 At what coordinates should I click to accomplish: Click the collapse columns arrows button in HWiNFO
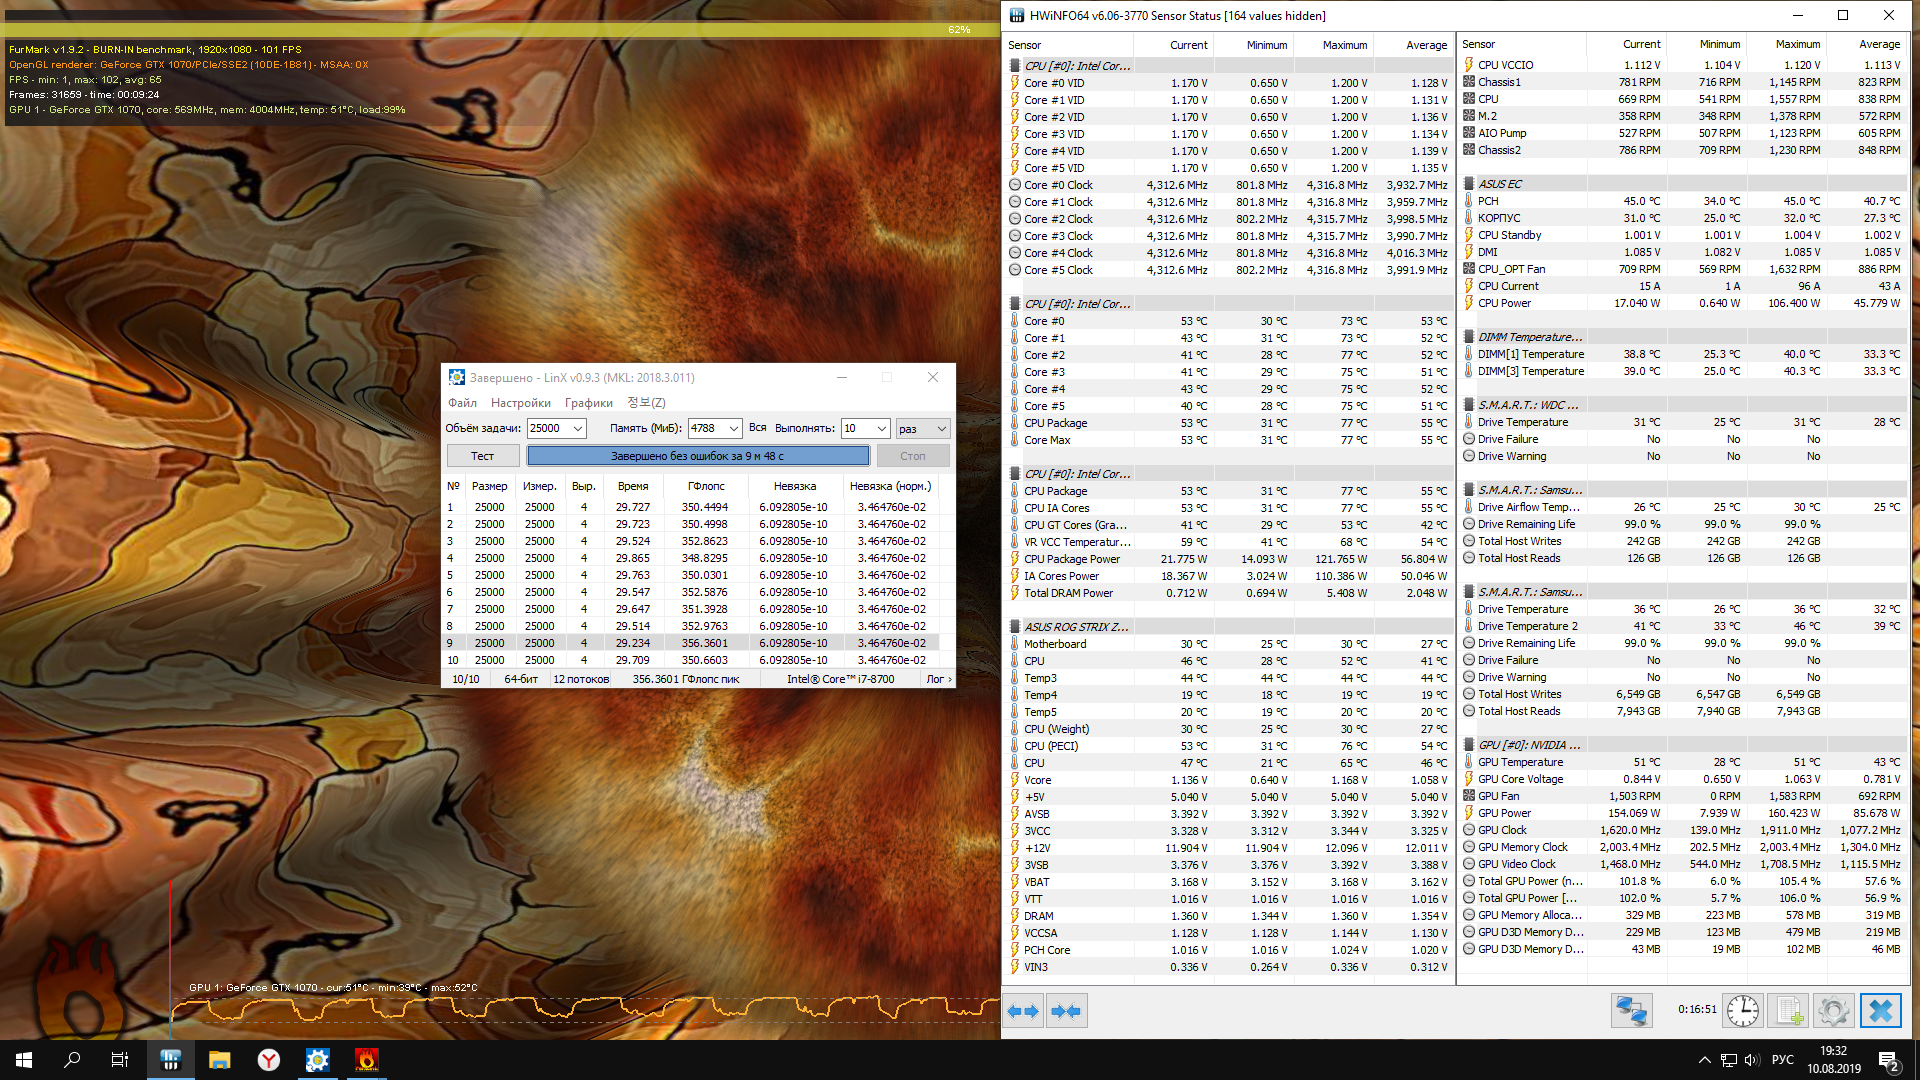pyautogui.click(x=1066, y=1011)
